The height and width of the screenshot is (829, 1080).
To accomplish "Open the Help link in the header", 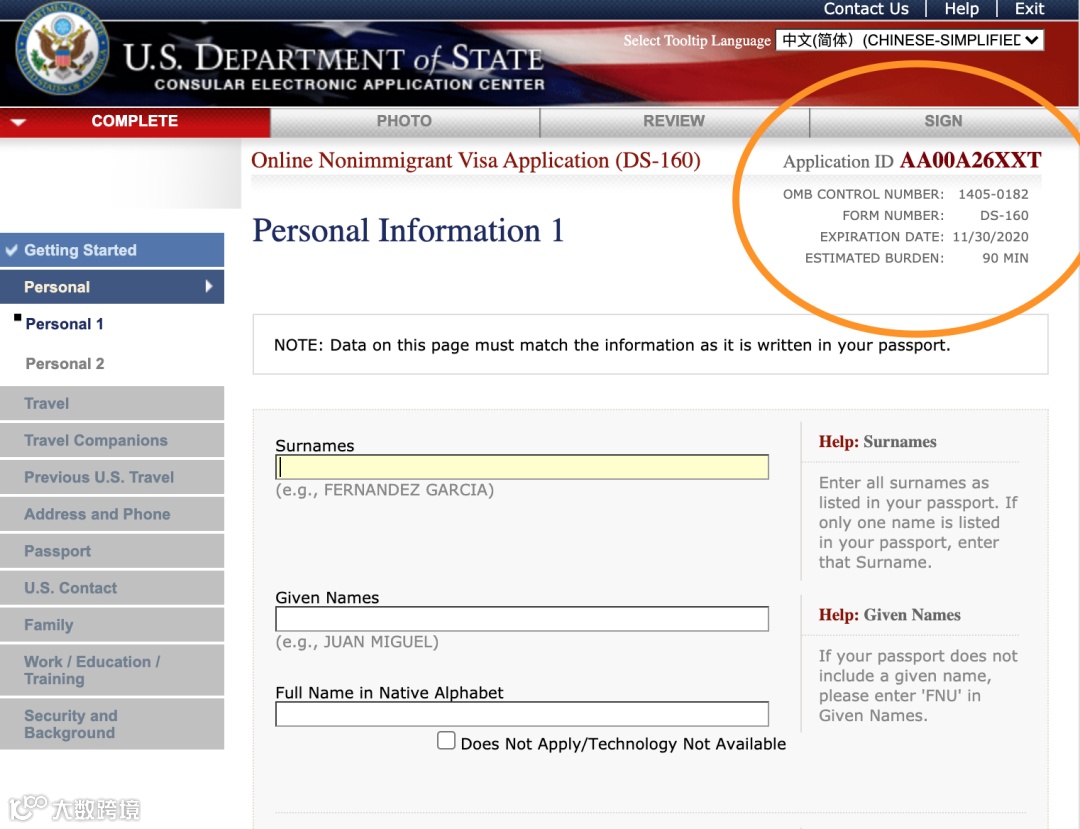I will [x=962, y=9].
